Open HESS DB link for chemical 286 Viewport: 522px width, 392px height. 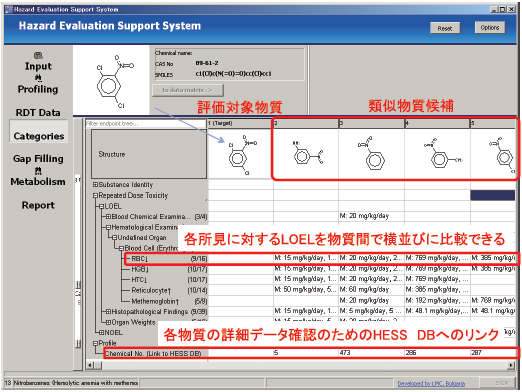pos(411,353)
